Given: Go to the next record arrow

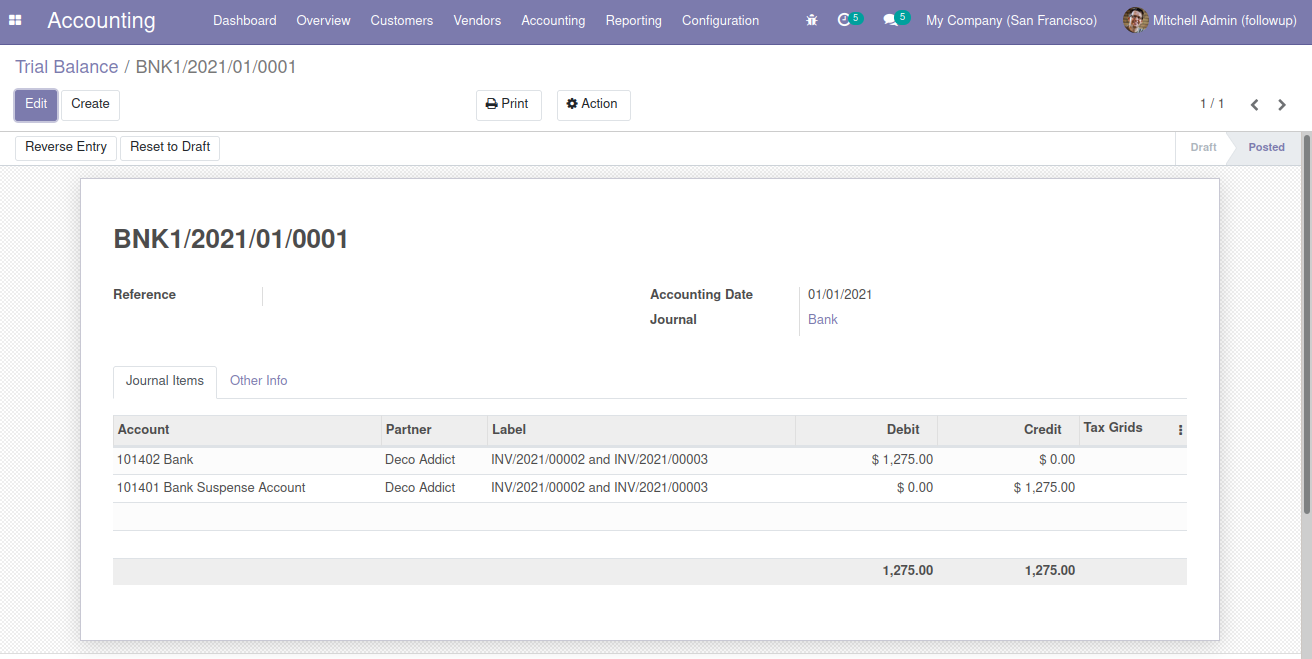Looking at the screenshot, I should 1282,105.
